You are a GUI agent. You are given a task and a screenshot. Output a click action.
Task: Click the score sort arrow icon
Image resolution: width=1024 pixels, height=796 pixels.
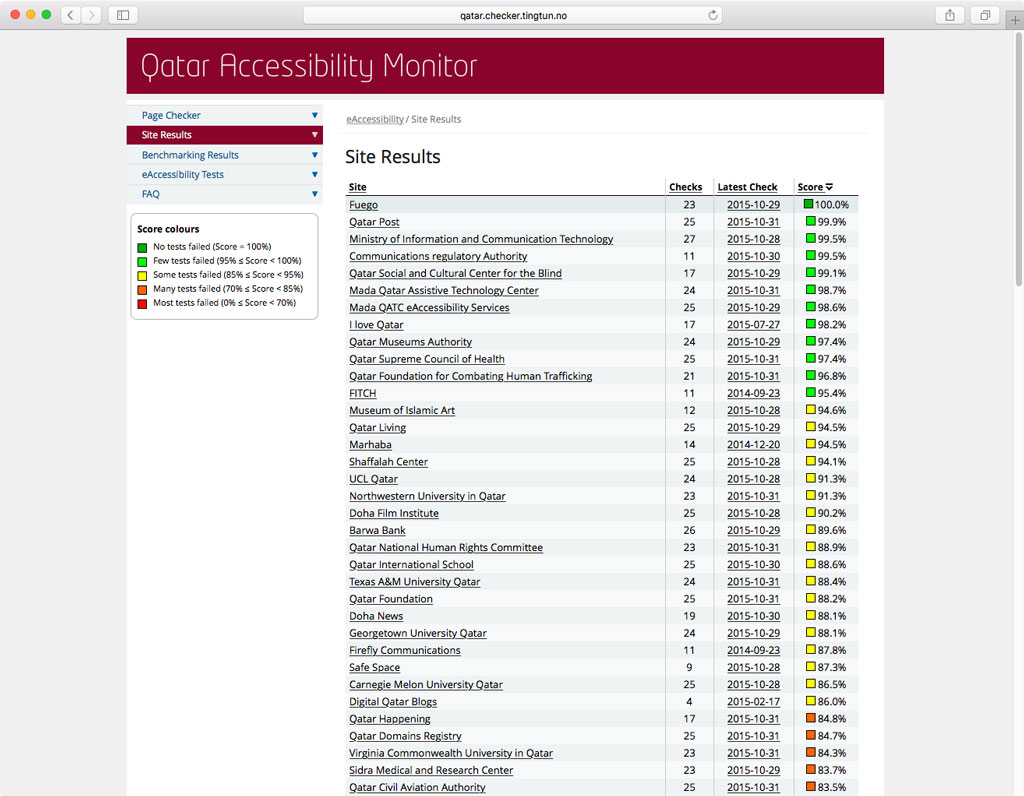point(829,187)
